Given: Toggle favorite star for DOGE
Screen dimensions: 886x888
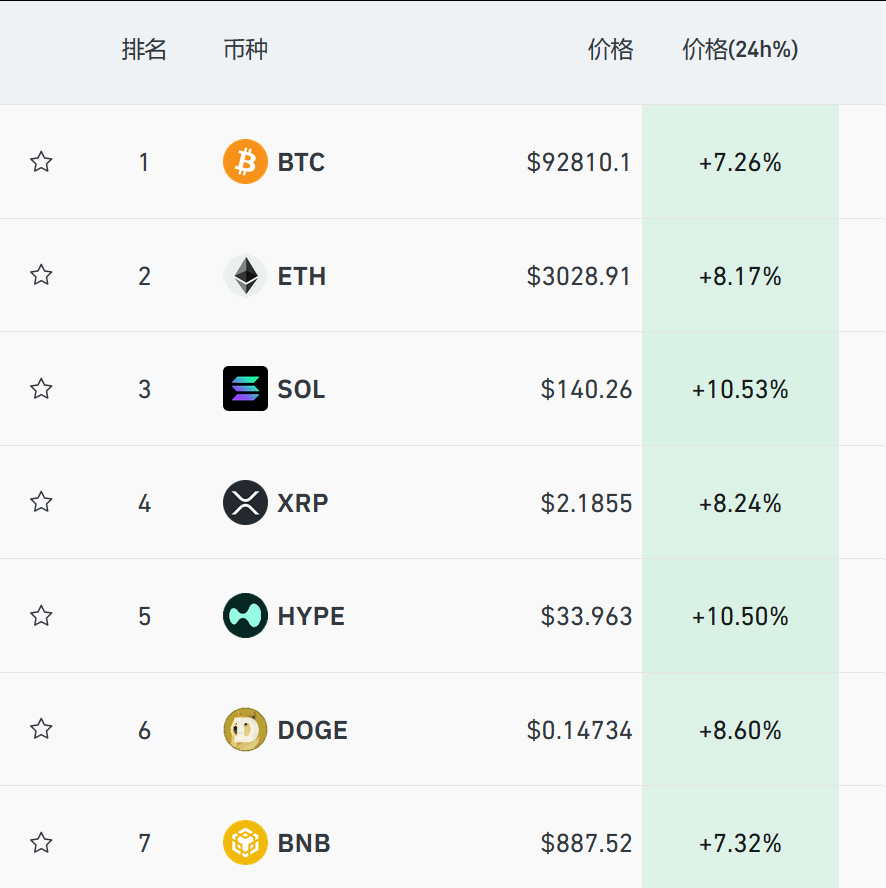Looking at the screenshot, I should coord(41,729).
